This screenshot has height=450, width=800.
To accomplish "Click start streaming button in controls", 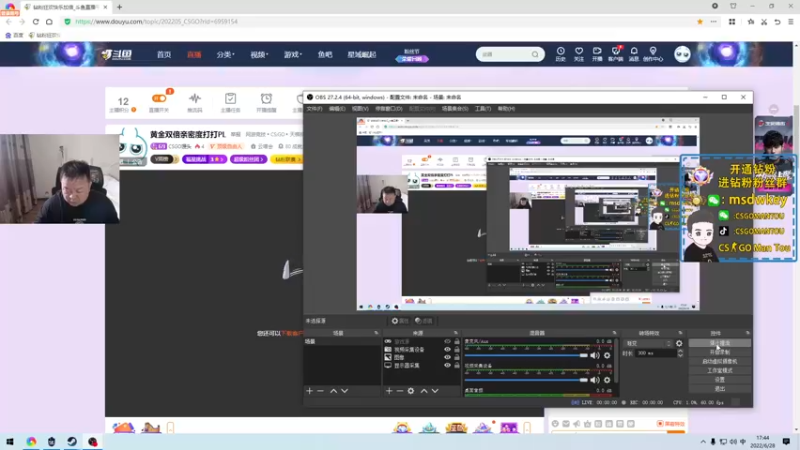I will point(719,343).
